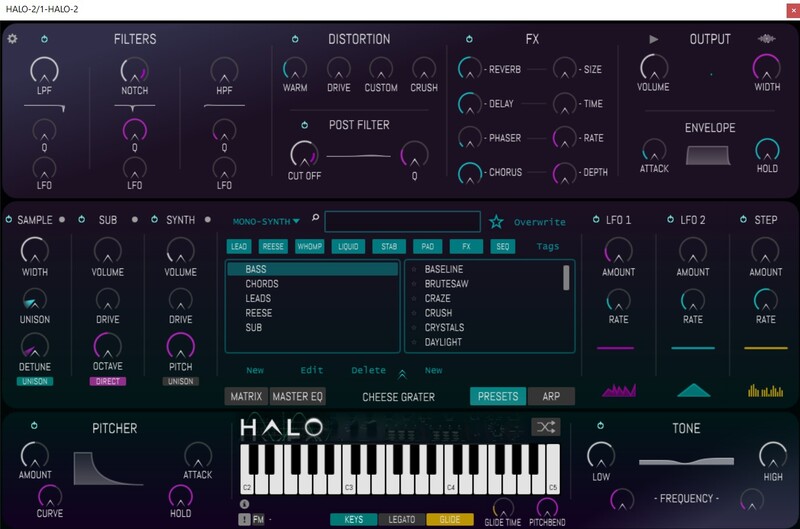Click the Output Volume knob
This screenshot has height=529, width=800.
[654, 67]
